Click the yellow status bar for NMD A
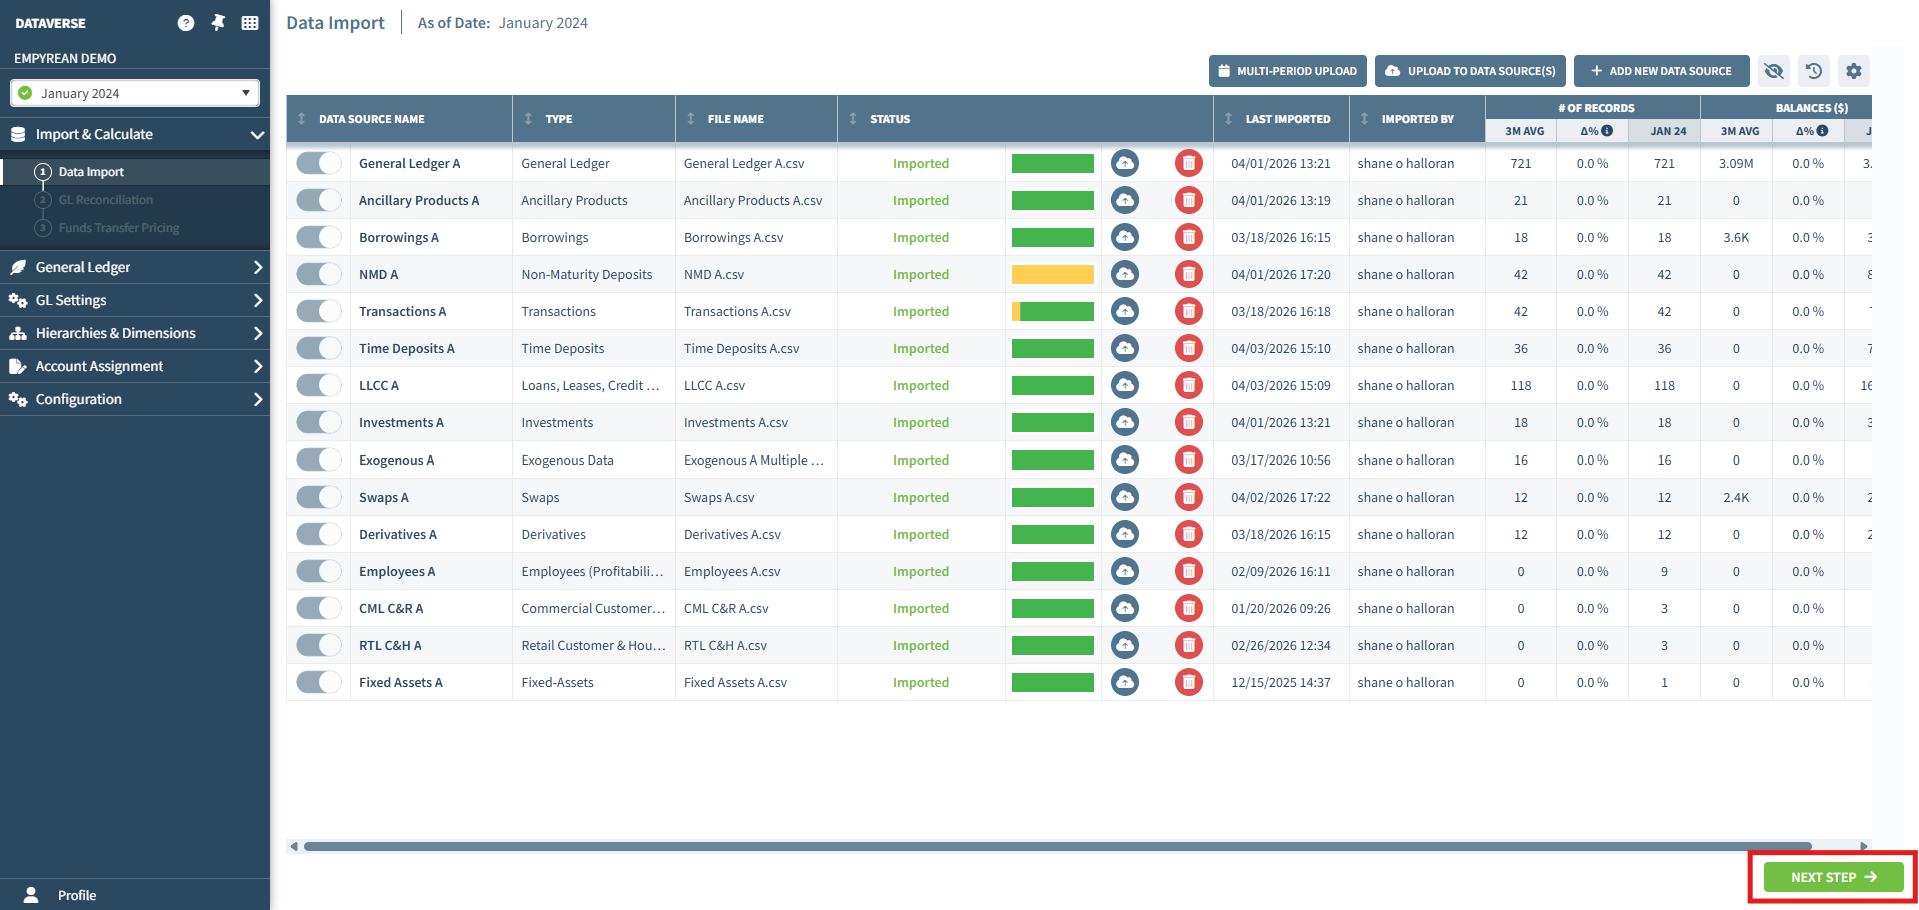1919x910 pixels. tap(1053, 274)
